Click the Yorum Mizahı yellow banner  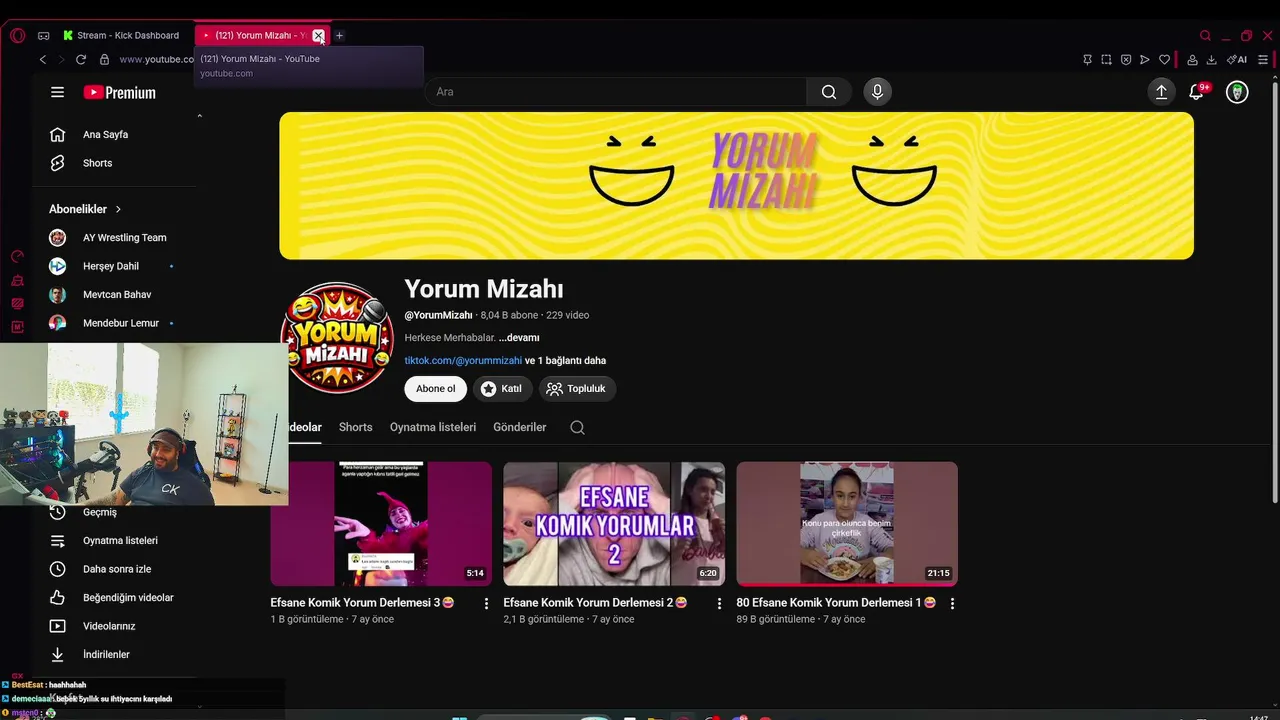736,186
